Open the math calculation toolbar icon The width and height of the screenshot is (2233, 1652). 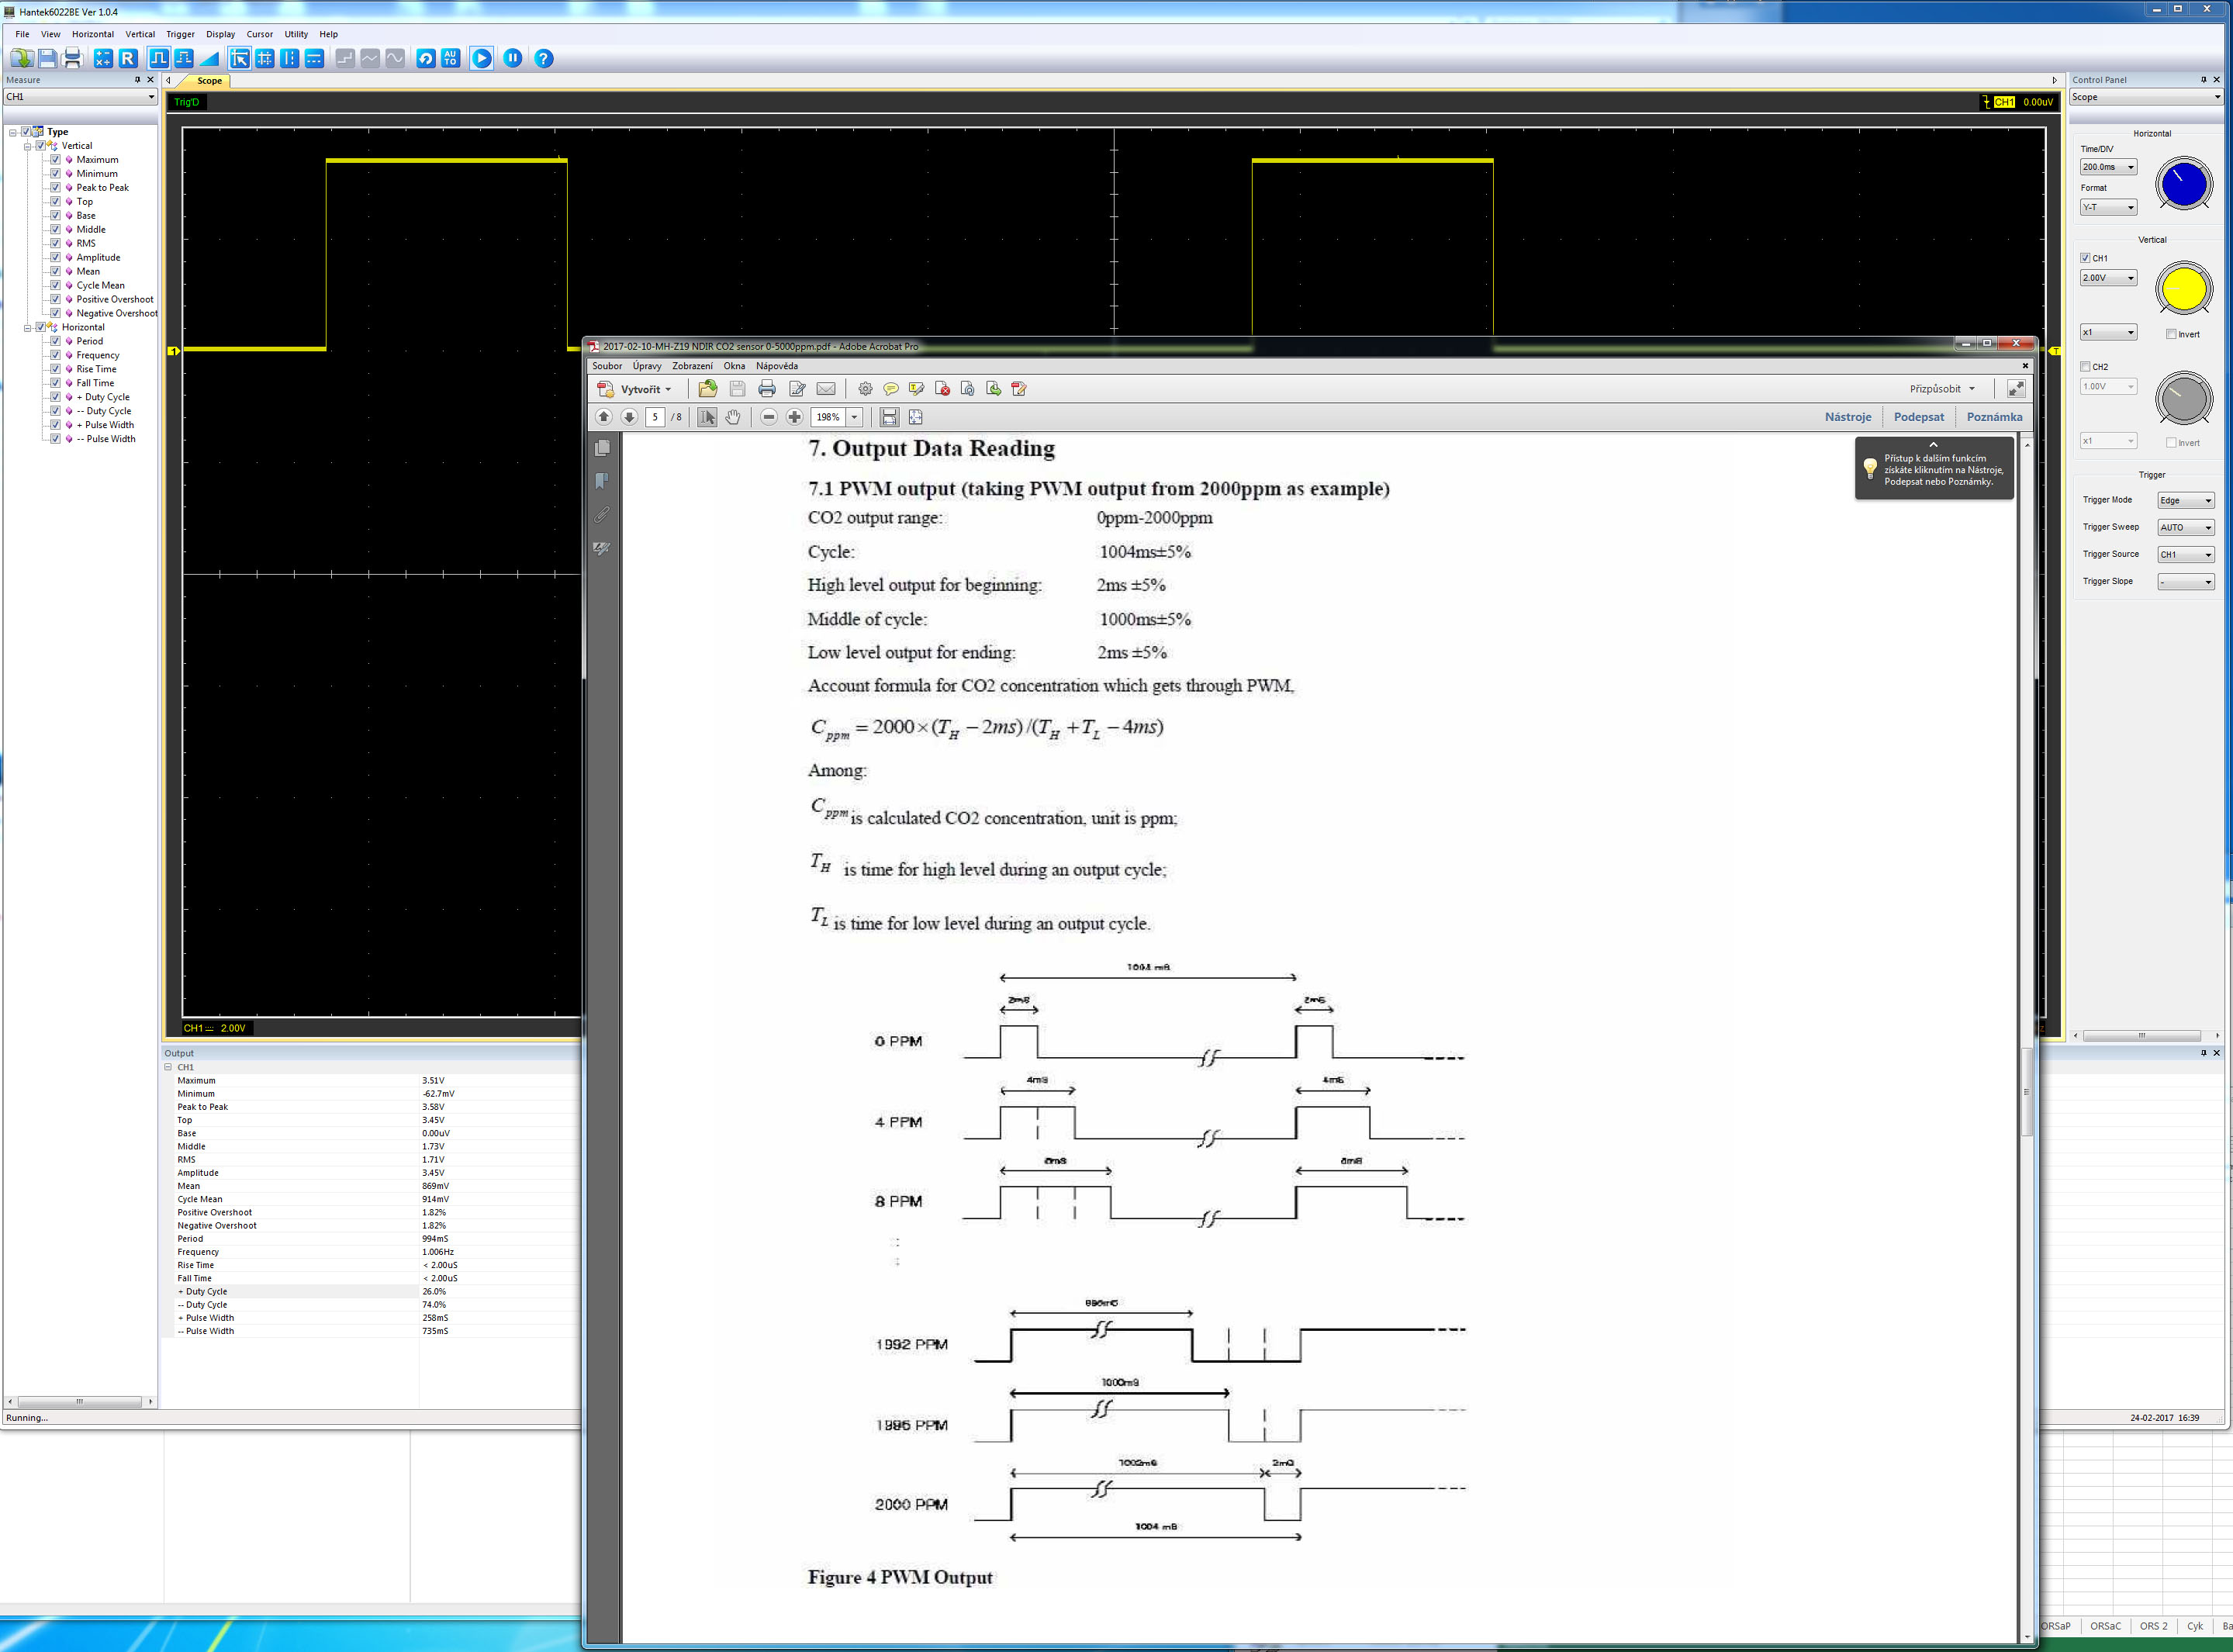tap(103, 58)
